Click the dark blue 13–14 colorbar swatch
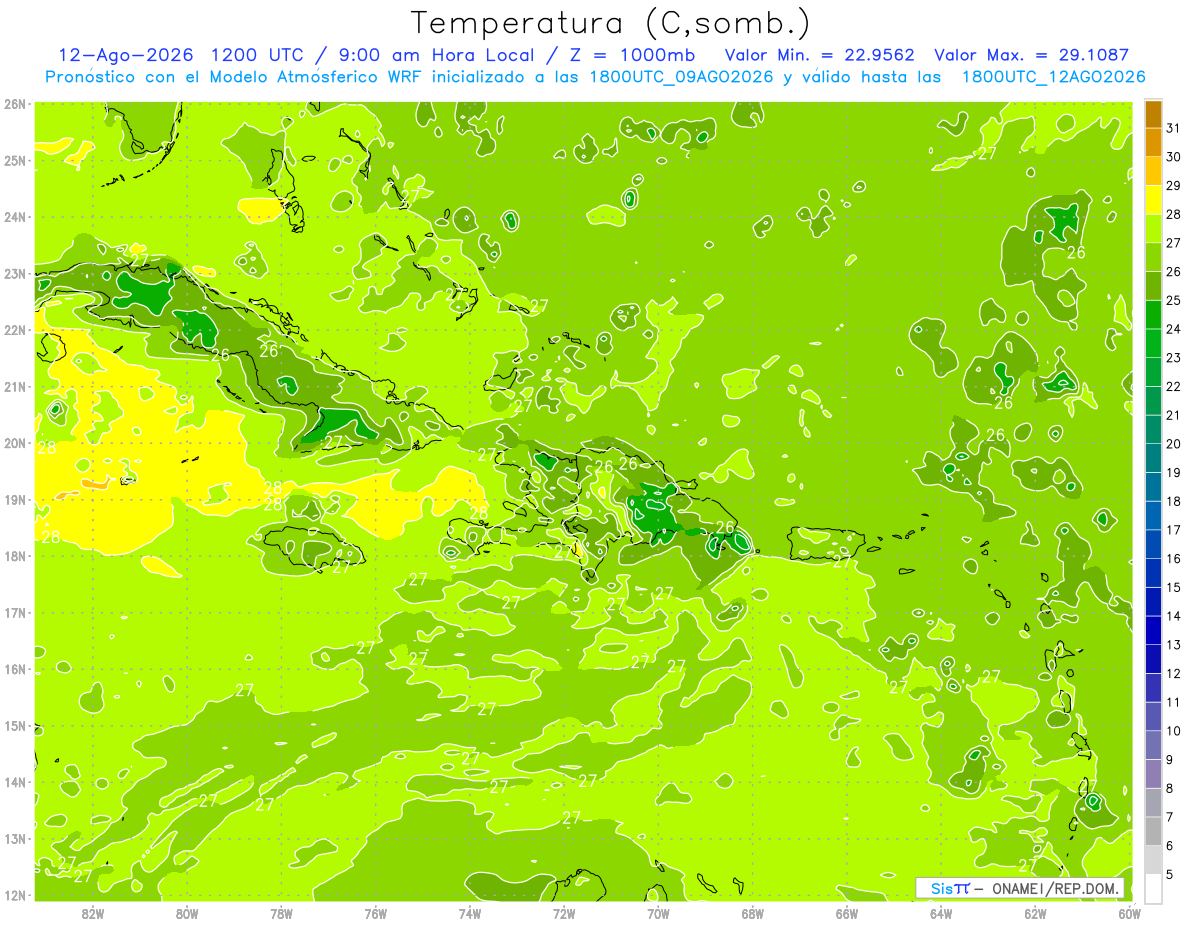 pyautogui.click(x=1153, y=630)
